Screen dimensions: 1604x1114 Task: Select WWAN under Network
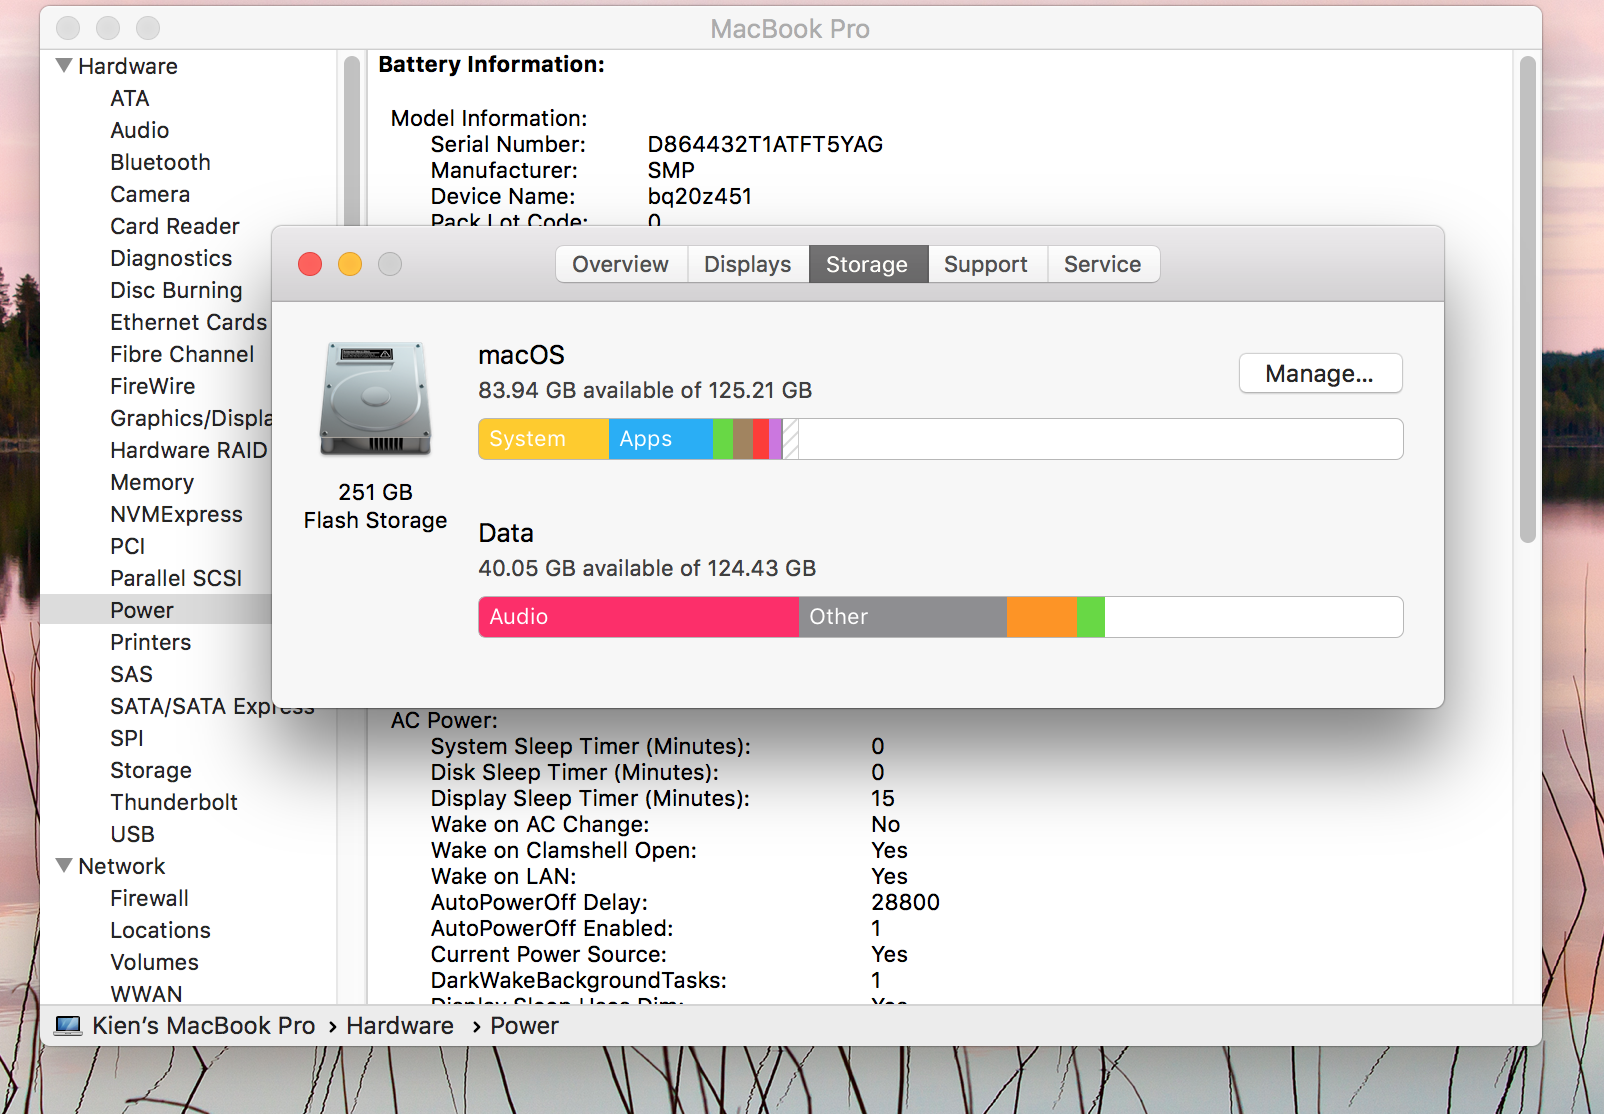coord(147,994)
